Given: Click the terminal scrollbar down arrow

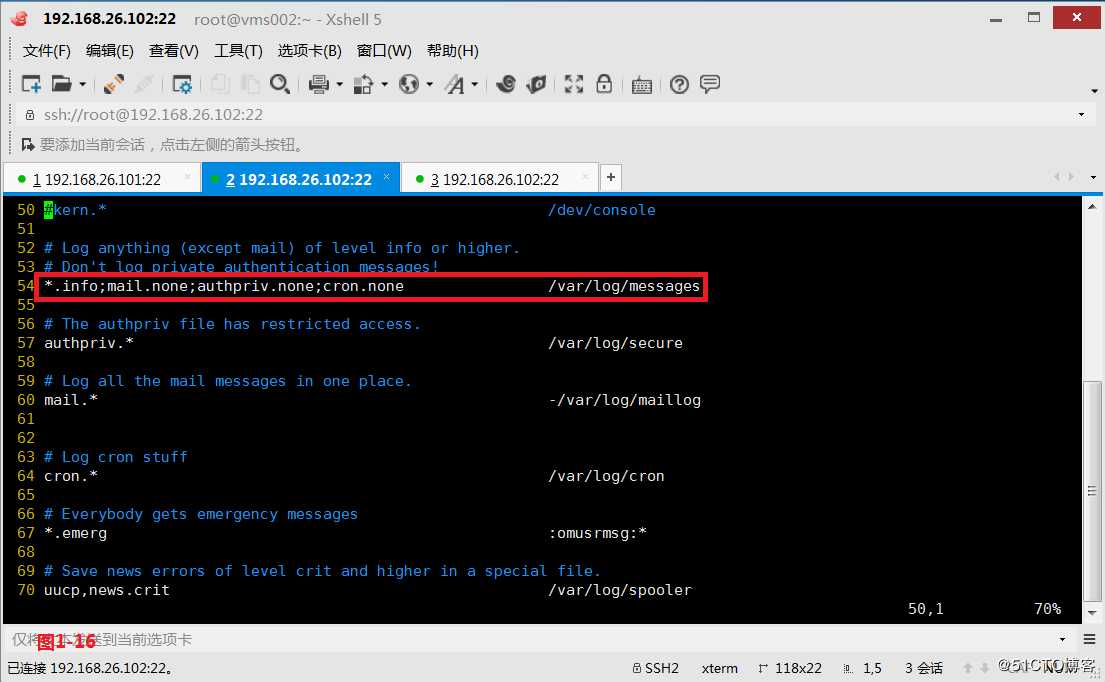Looking at the screenshot, I should (x=1092, y=613).
